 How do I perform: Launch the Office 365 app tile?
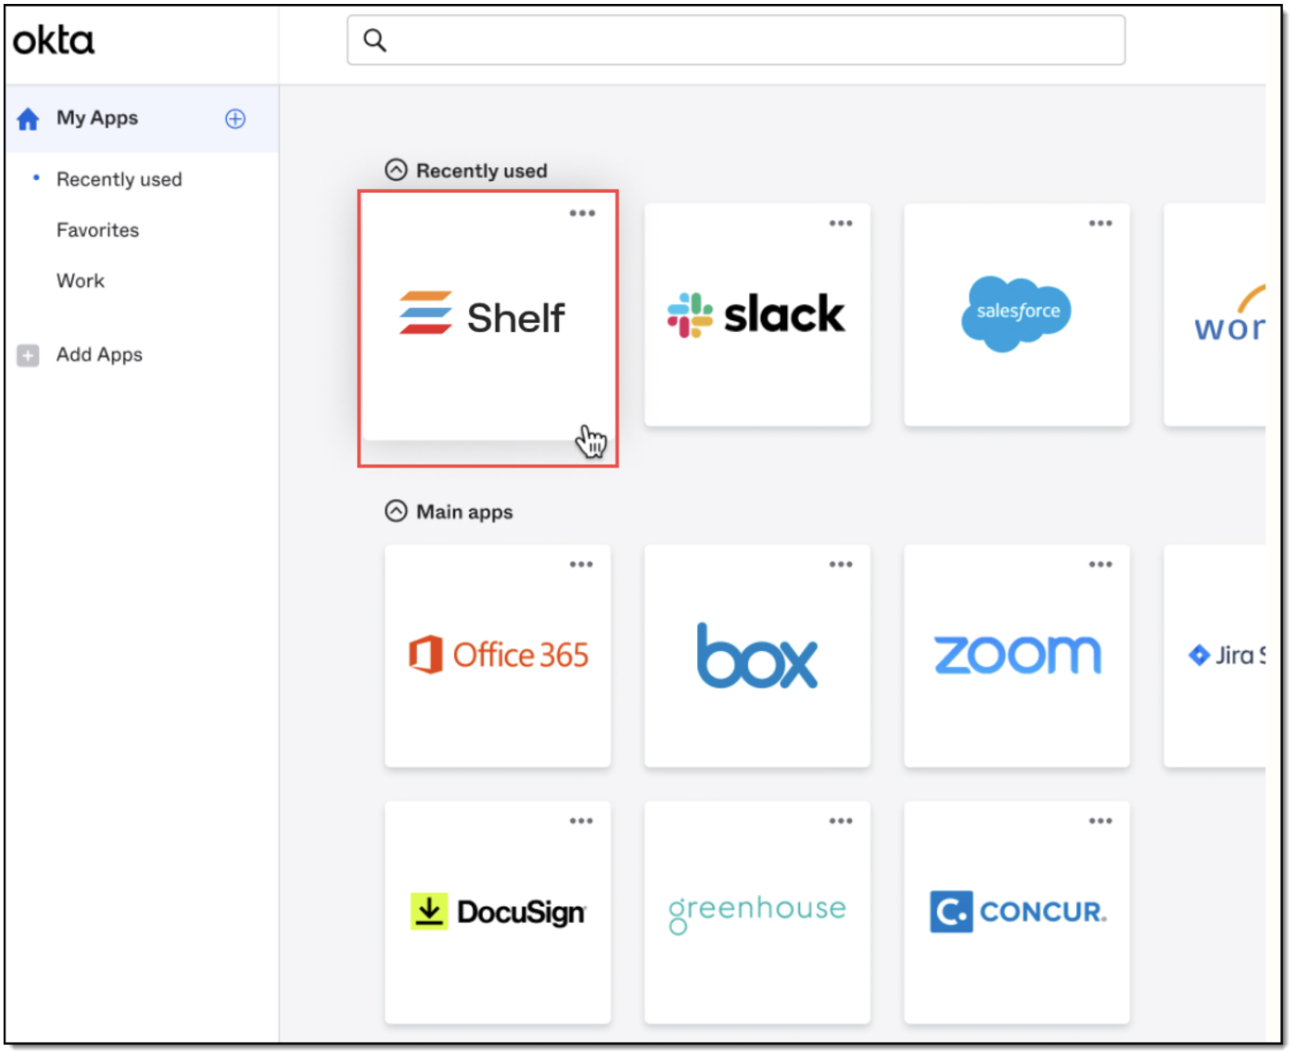click(498, 656)
